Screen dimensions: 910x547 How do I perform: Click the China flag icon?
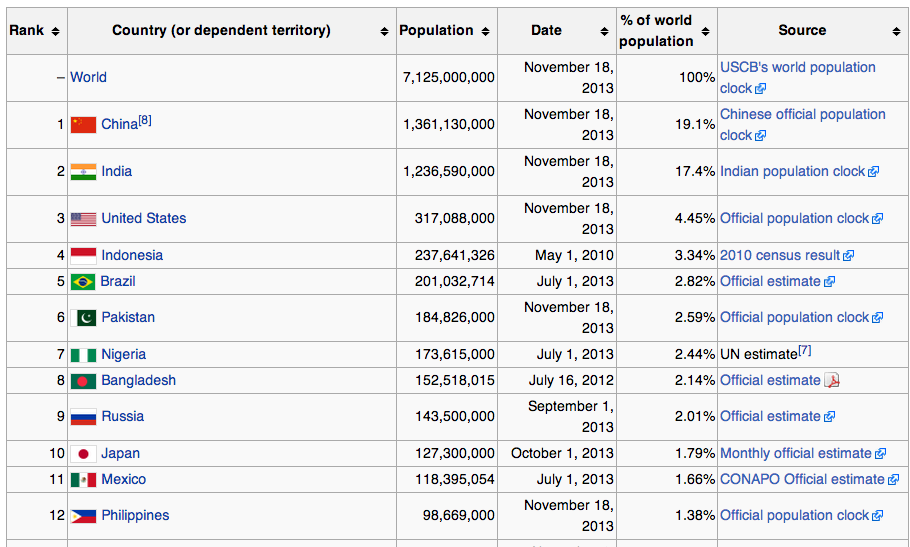[83, 125]
